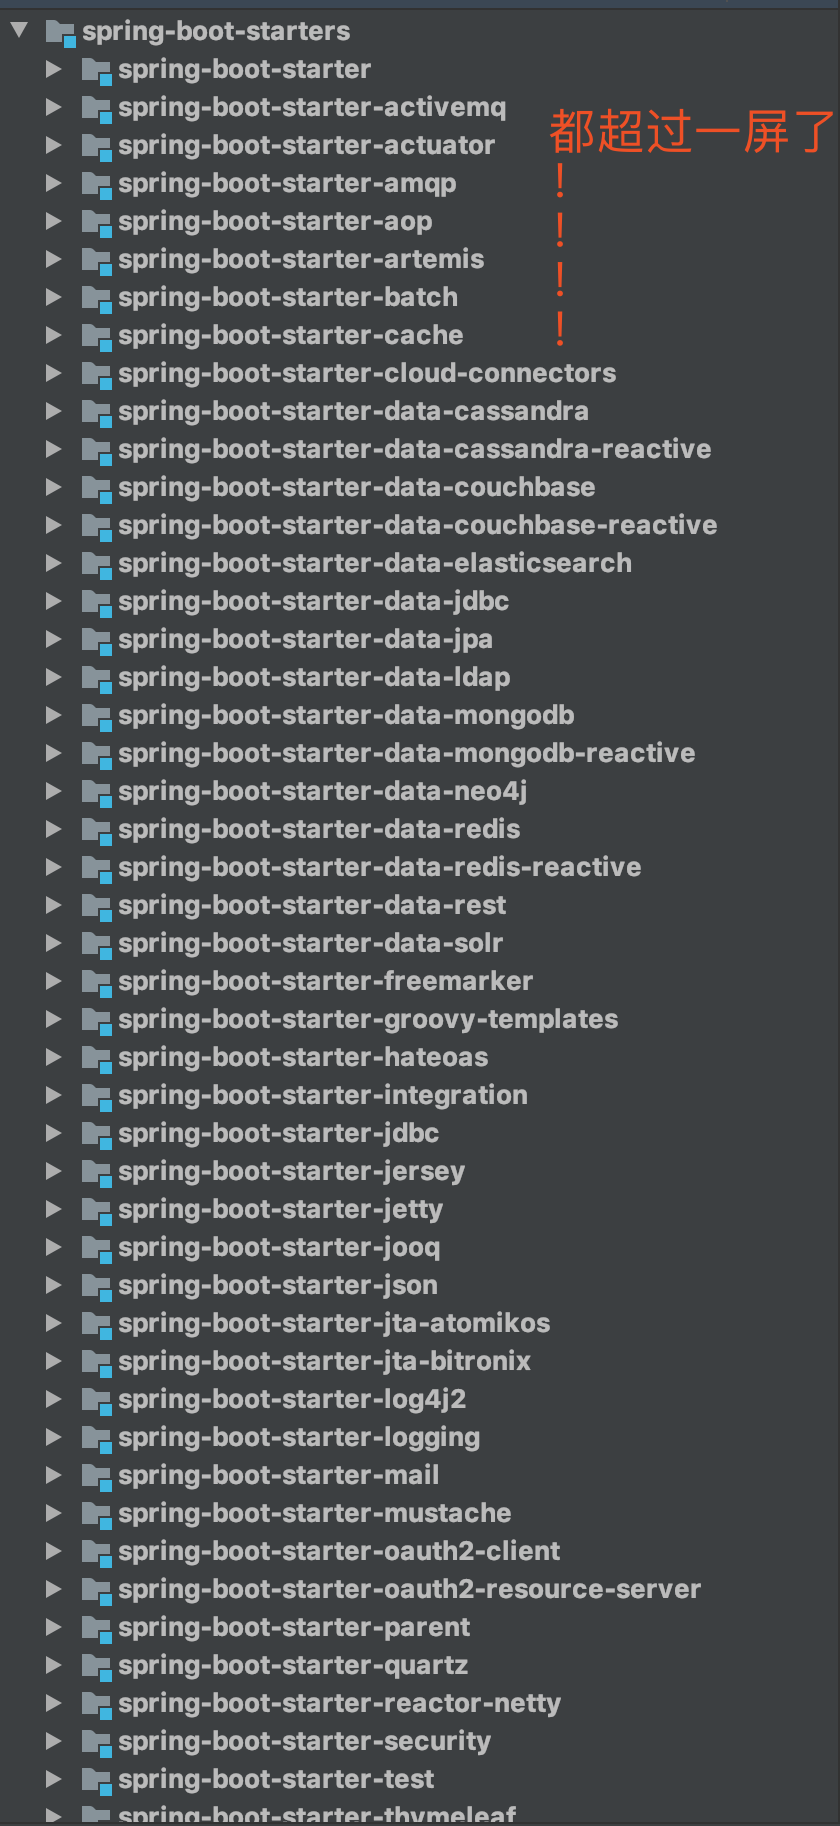
Task: Click the spring-boot-starter-data-rest folder icon
Action: (x=97, y=907)
